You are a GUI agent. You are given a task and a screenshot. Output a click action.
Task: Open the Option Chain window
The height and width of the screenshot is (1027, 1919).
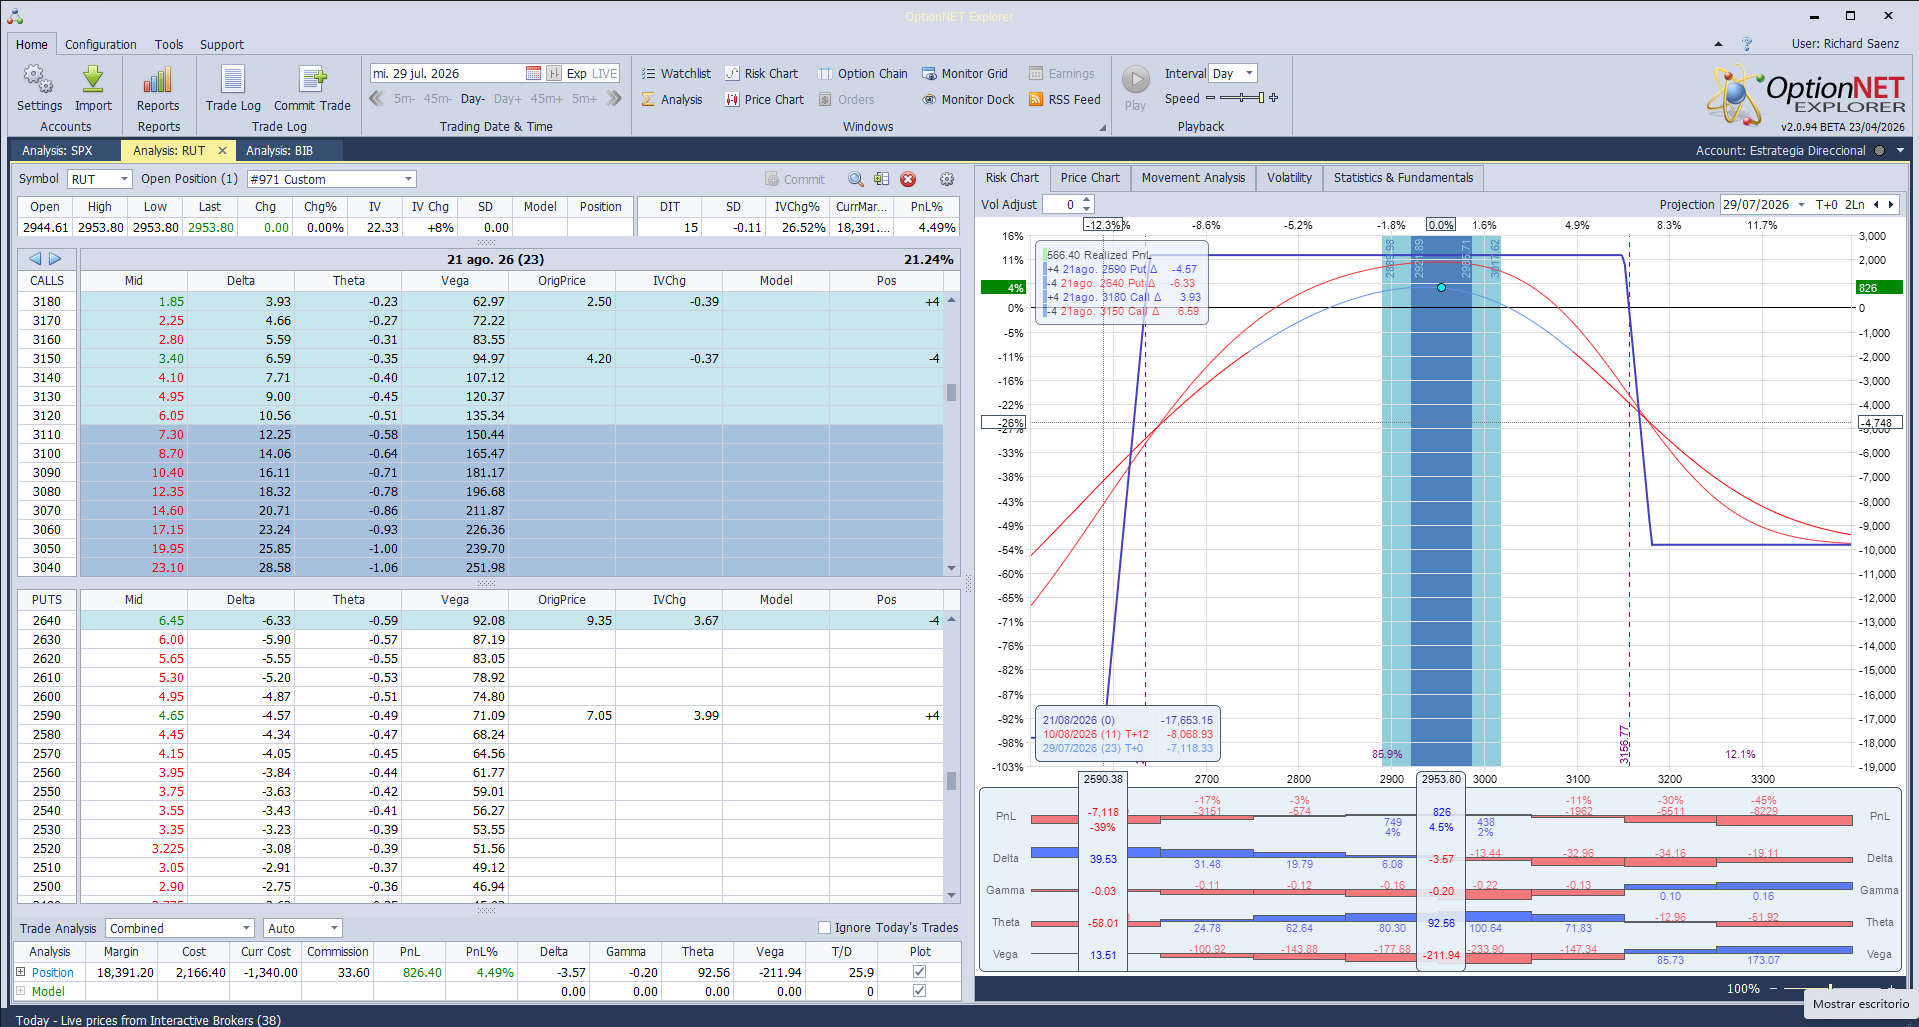863,73
